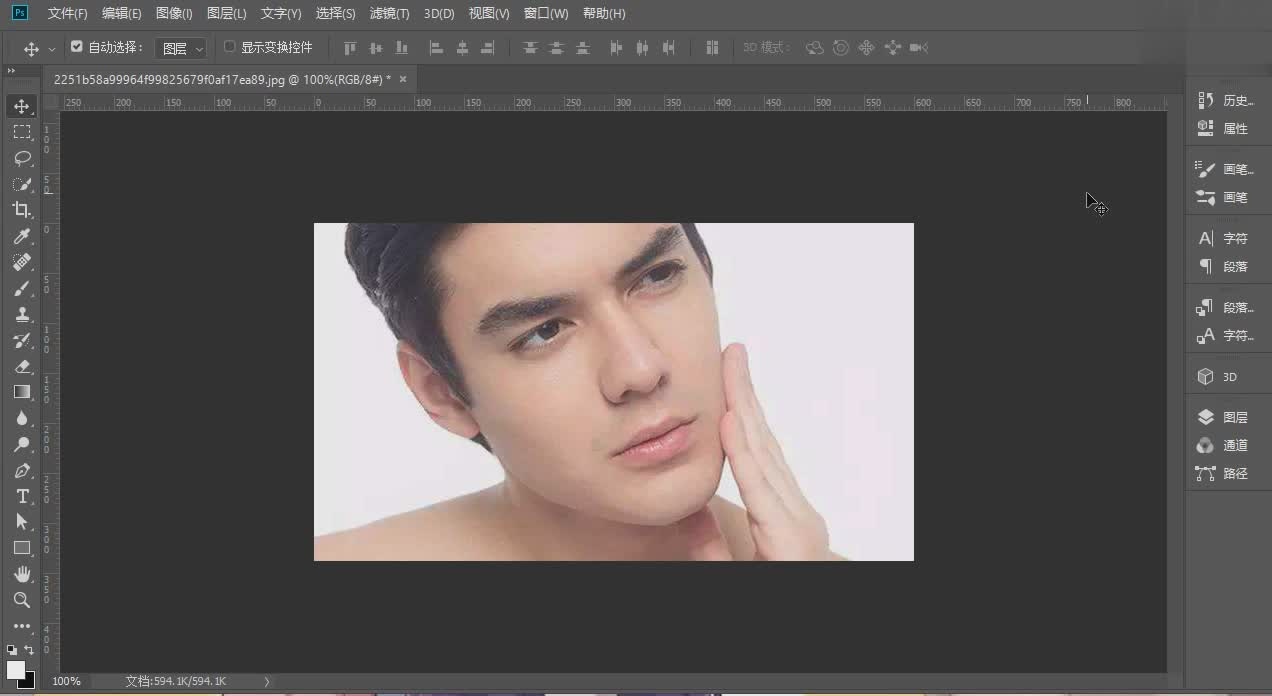Select the Lasso tool
Image resolution: width=1272 pixels, height=696 pixels.
coord(22,158)
